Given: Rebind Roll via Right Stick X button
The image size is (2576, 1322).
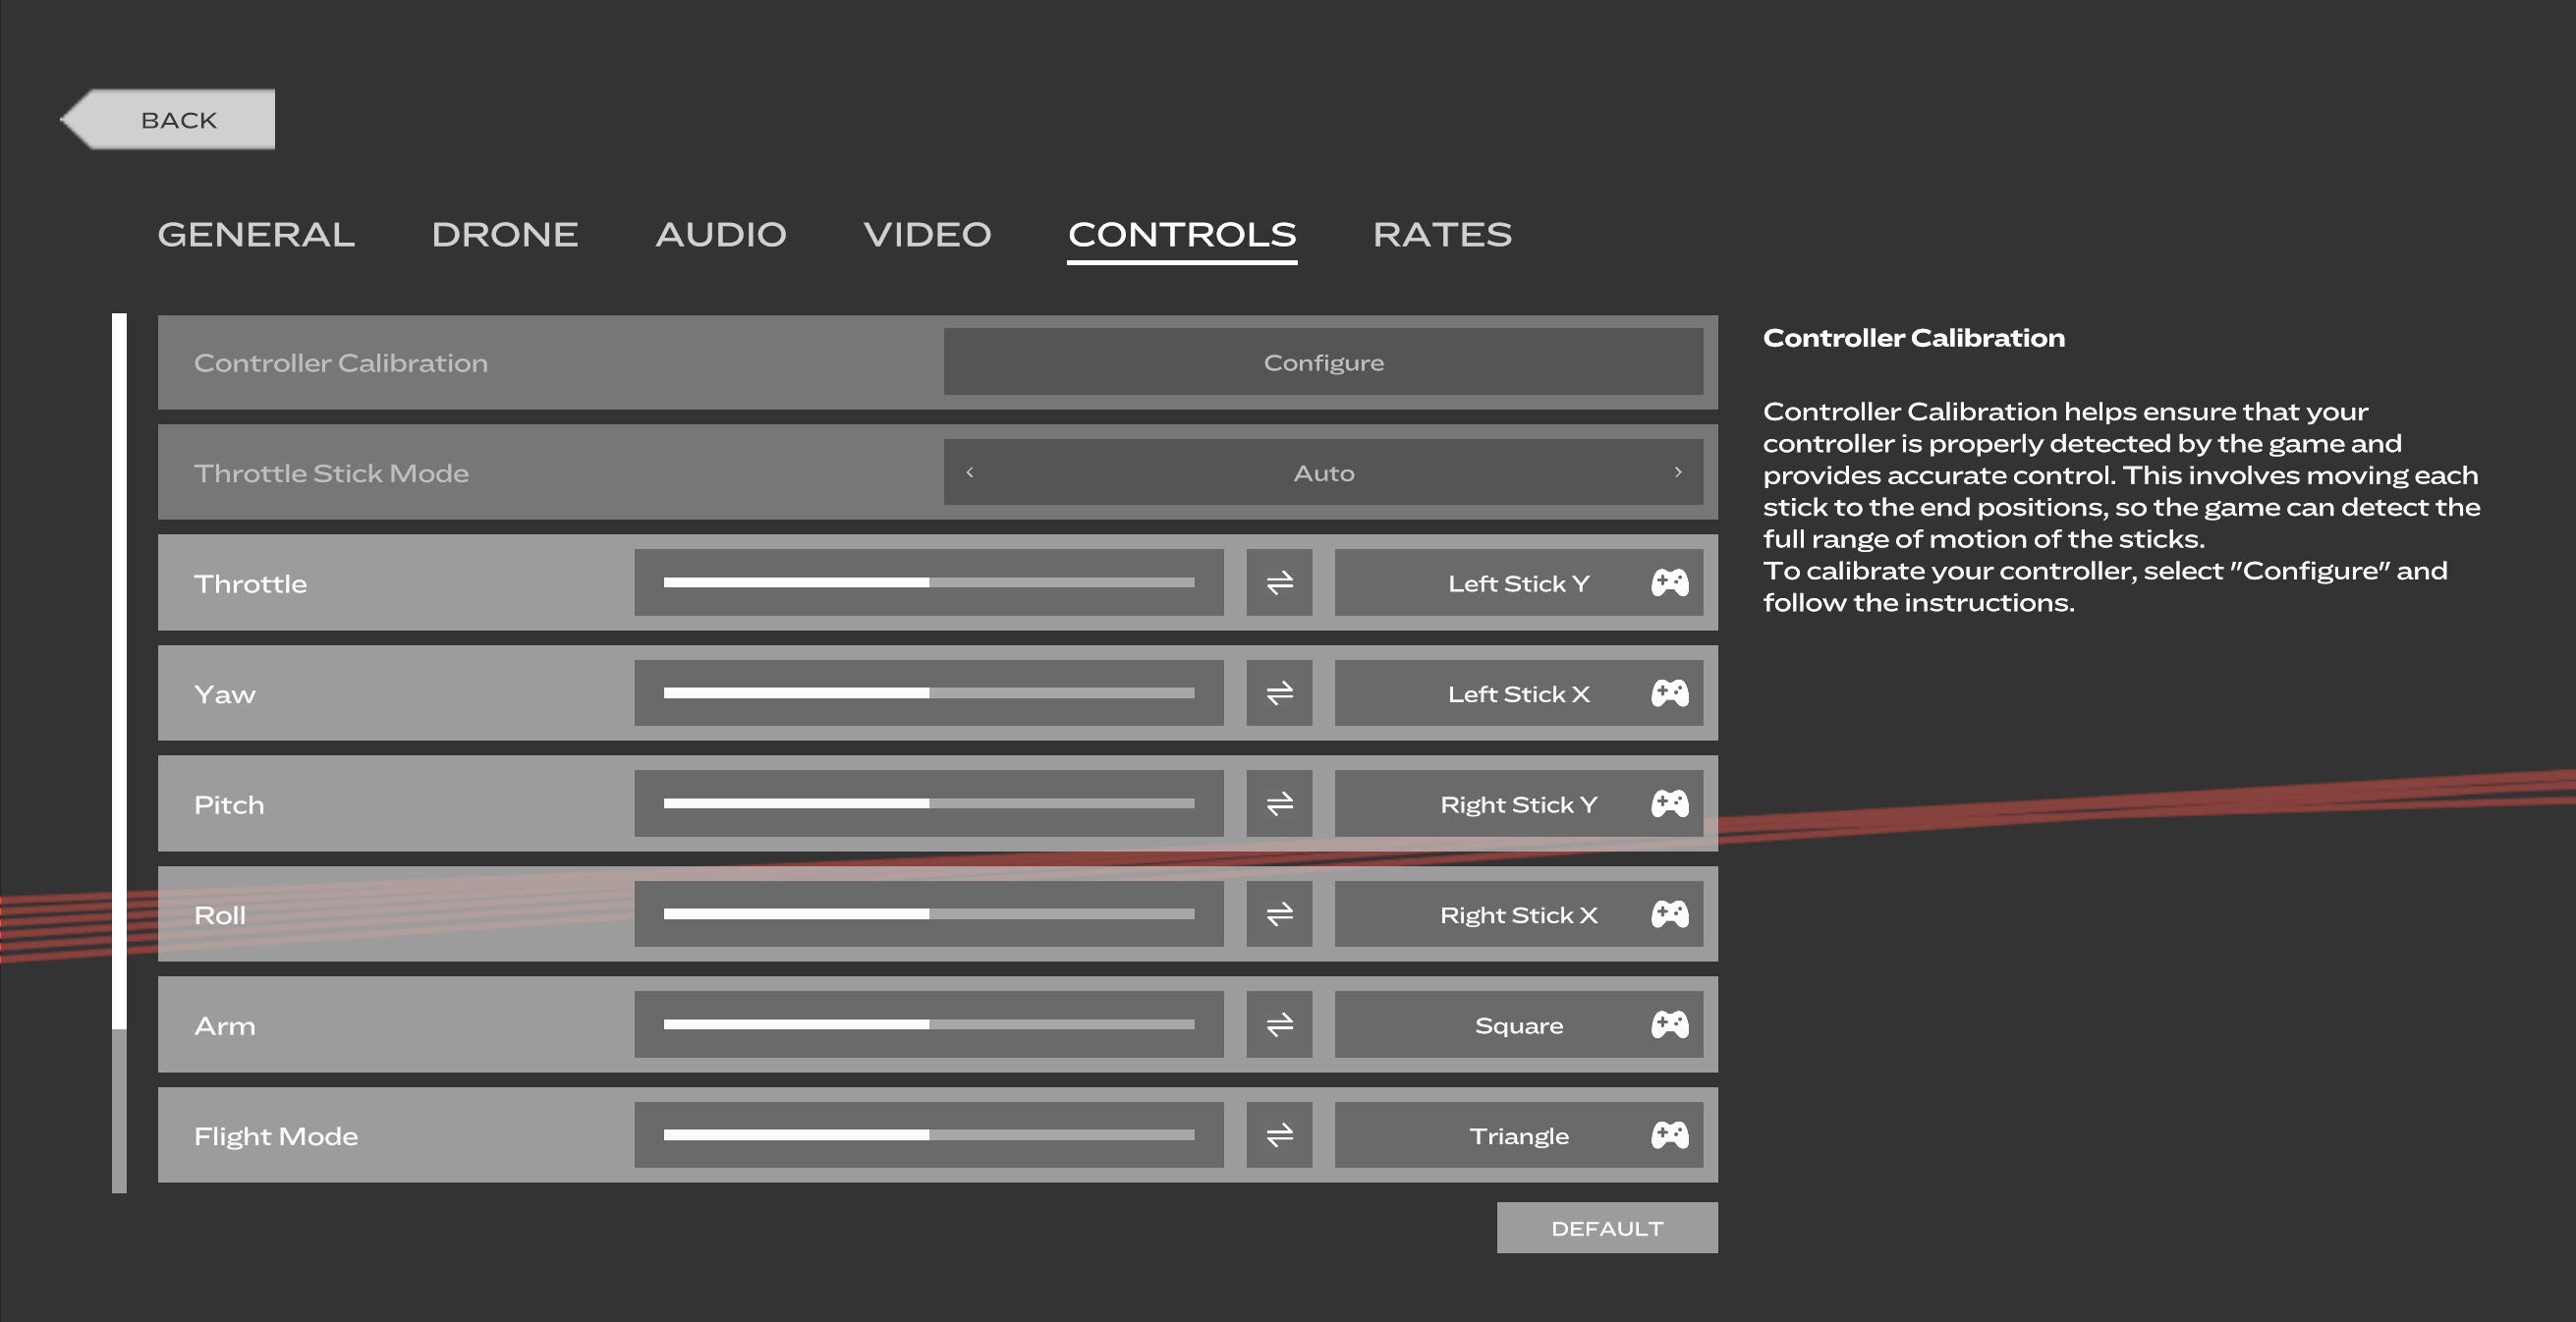Looking at the screenshot, I should 1518,914.
